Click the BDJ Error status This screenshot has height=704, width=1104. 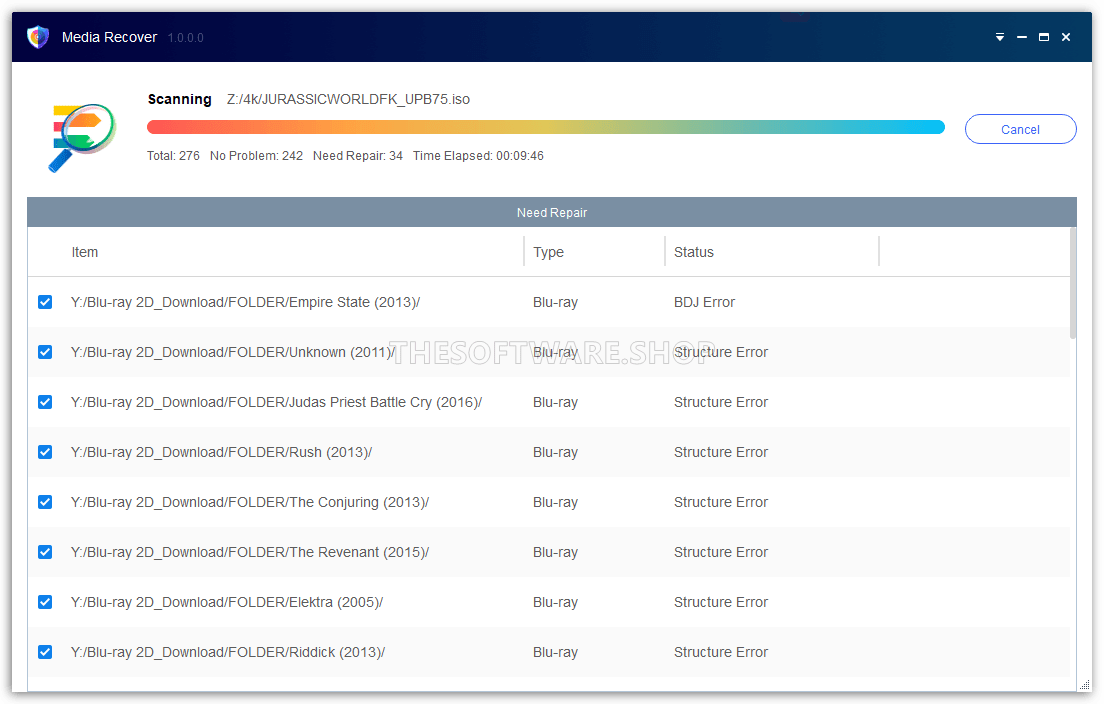pos(704,302)
